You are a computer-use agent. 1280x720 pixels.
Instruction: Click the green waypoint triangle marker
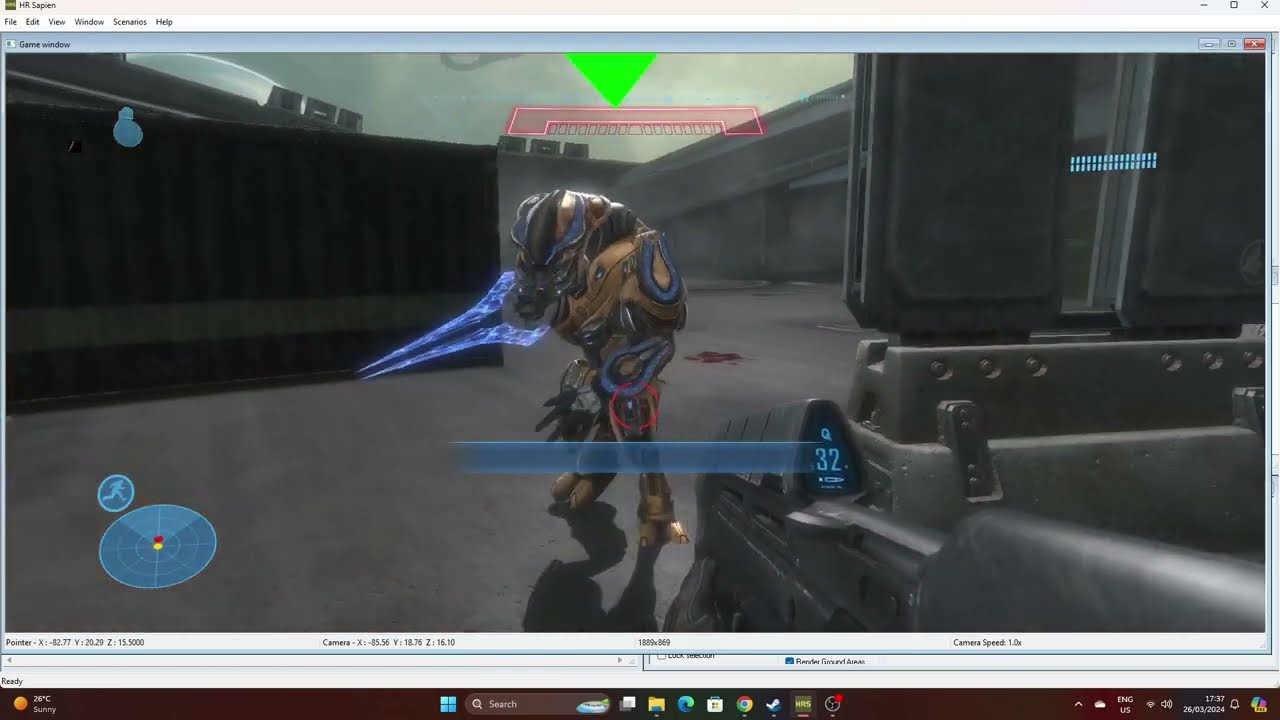pyautogui.click(x=611, y=78)
